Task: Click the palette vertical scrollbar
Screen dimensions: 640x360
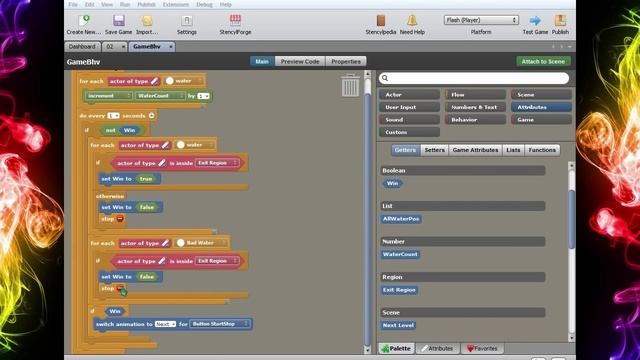Action: click(x=571, y=251)
